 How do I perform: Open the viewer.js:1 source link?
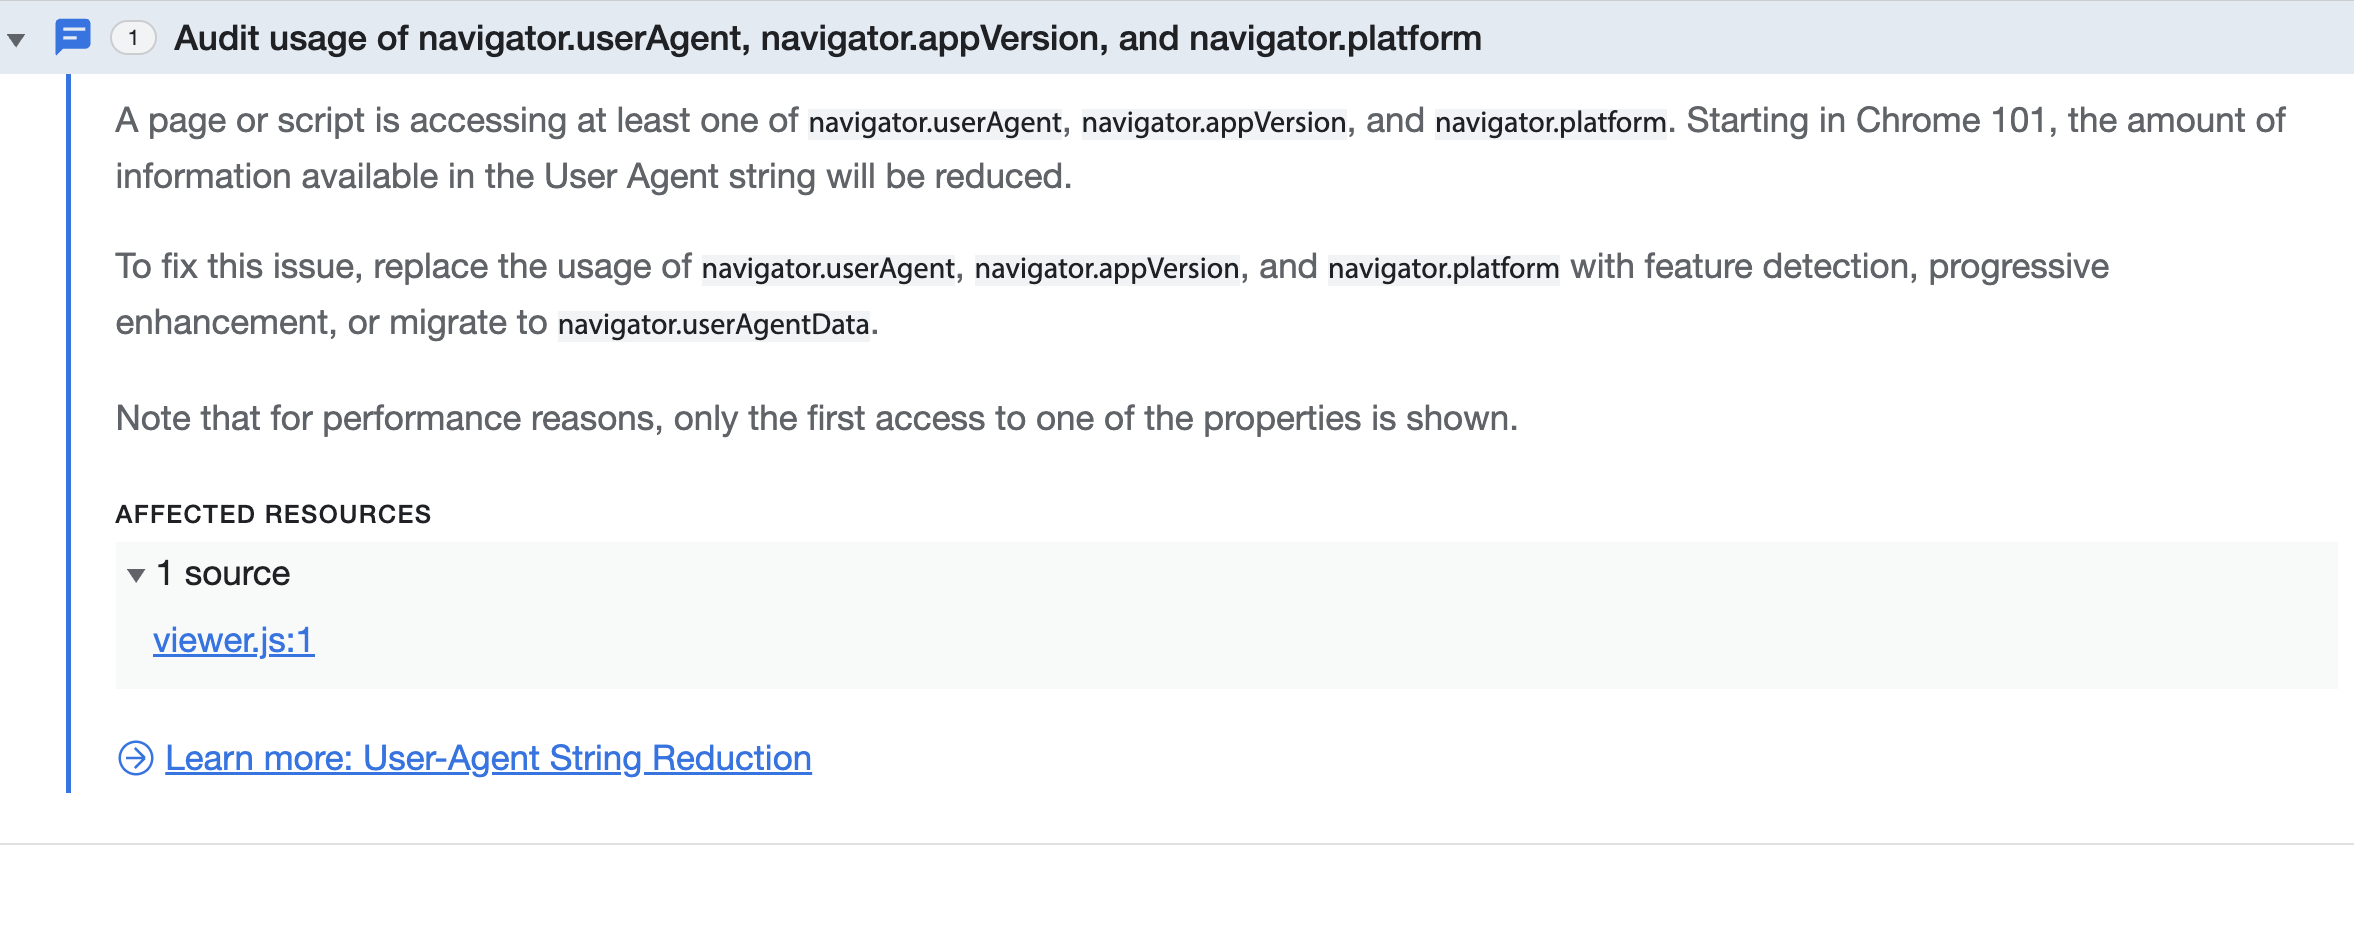click(x=234, y=640)
